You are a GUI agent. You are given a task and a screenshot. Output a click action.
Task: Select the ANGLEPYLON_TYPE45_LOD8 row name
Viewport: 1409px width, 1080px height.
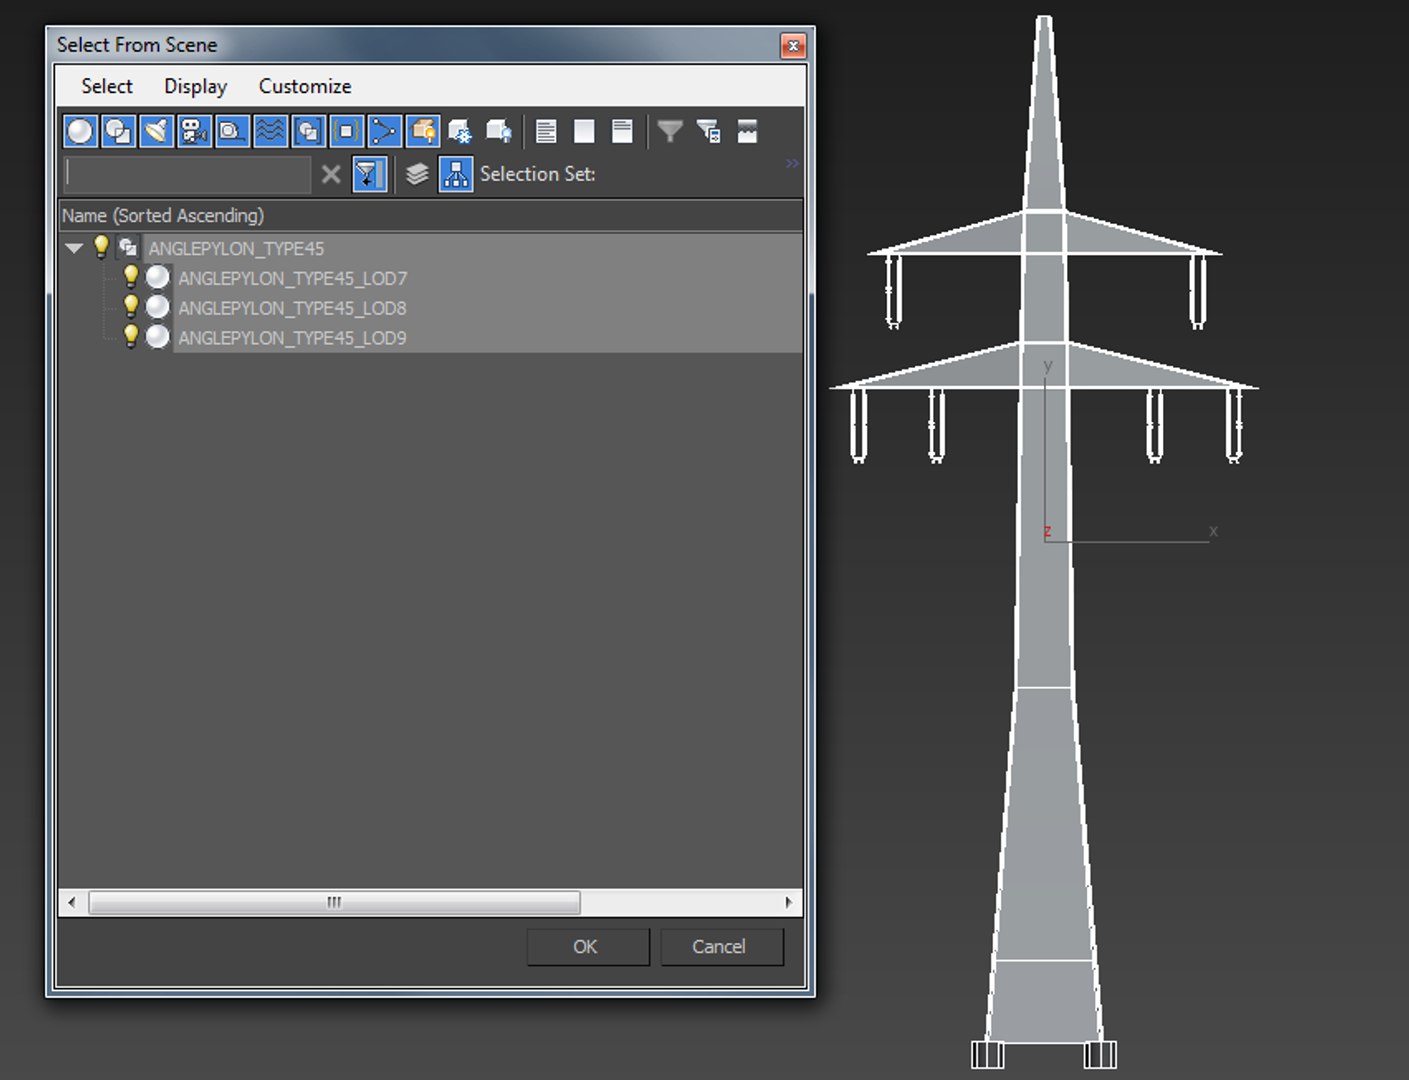click(x=292, y=308)
